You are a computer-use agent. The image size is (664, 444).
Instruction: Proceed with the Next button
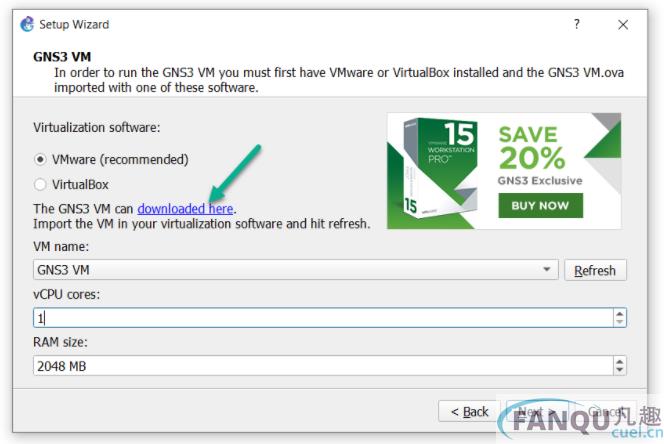[x=537, y=411]
